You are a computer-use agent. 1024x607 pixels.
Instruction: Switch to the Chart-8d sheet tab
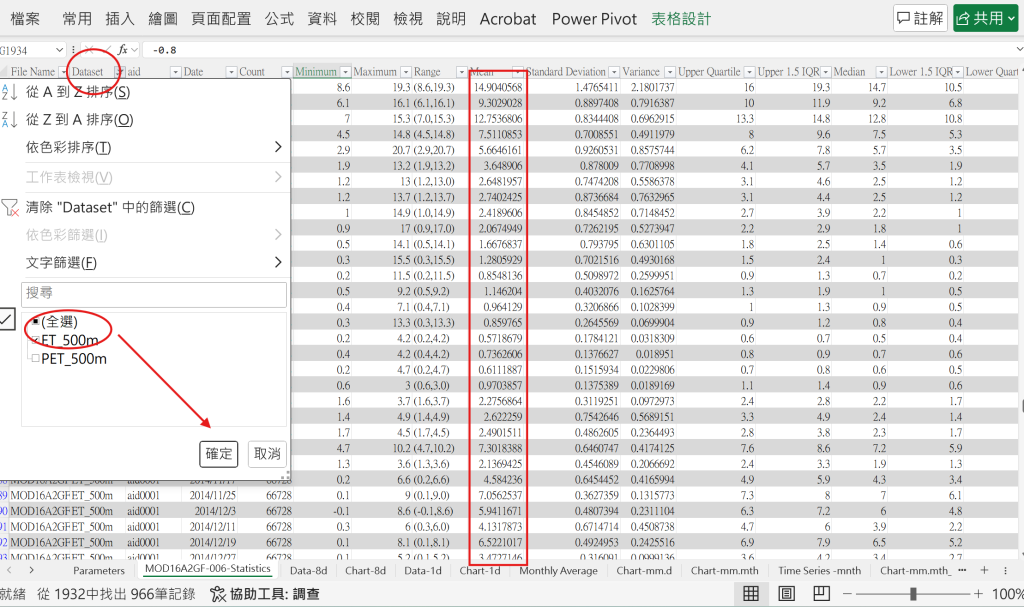pos(366,570)
